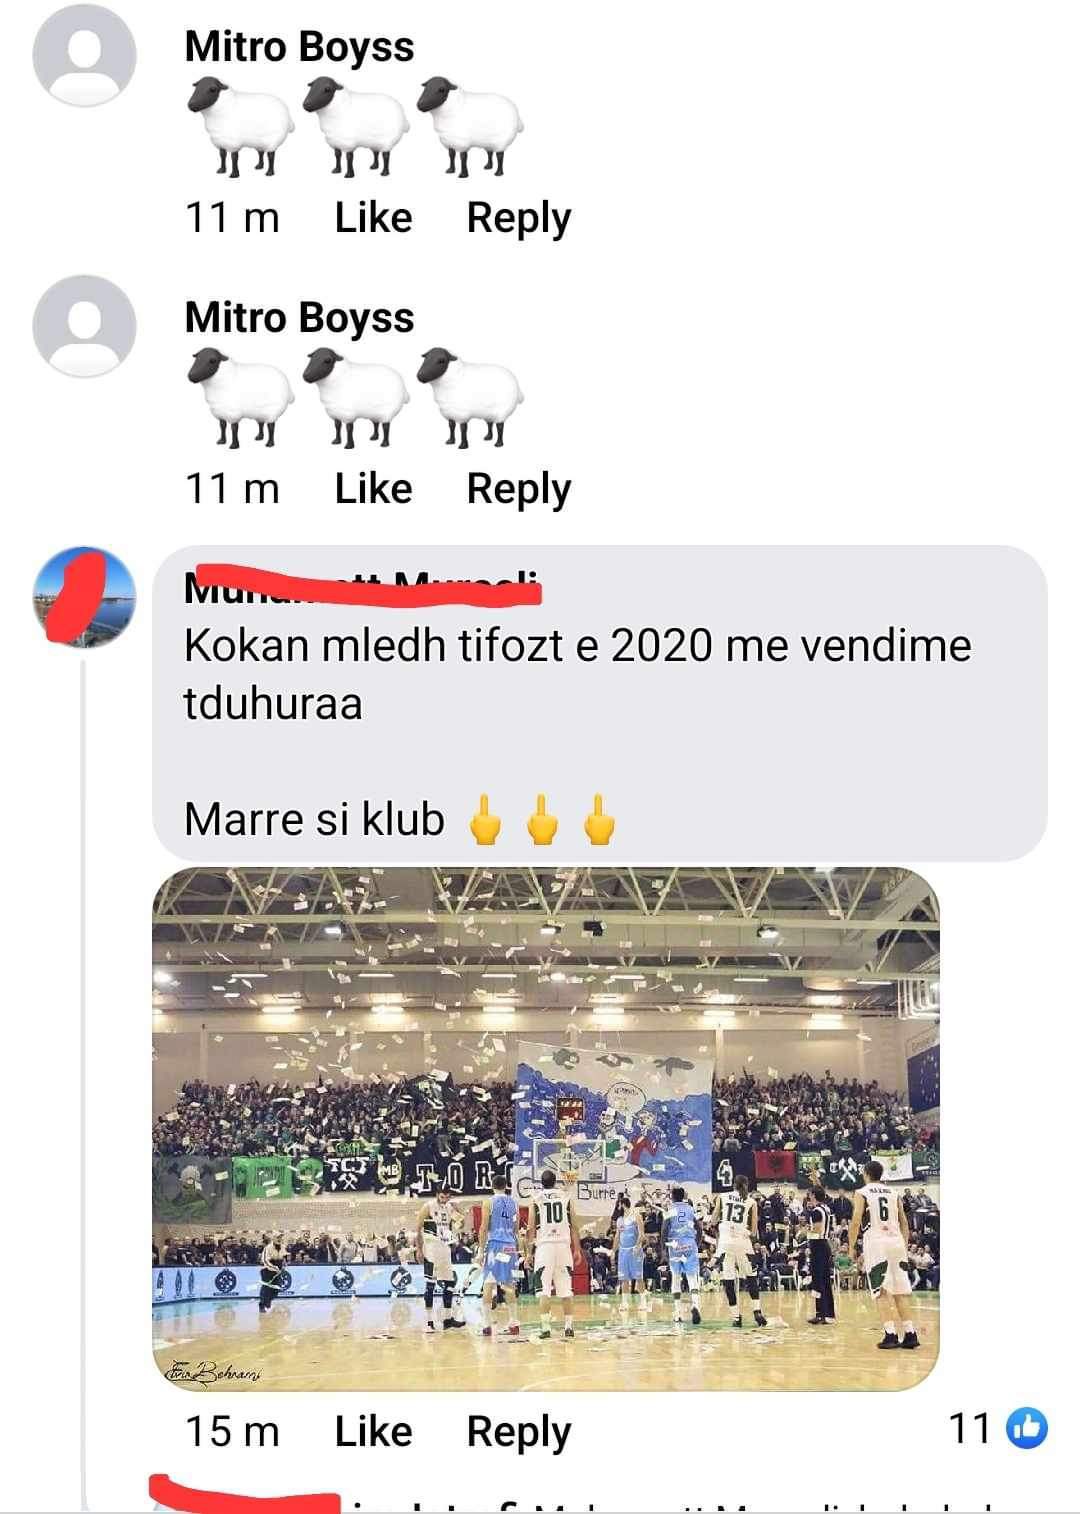1080x1514 pixels.
Task: Open the basketball arena photo
Action: [x=546, y=1129]
